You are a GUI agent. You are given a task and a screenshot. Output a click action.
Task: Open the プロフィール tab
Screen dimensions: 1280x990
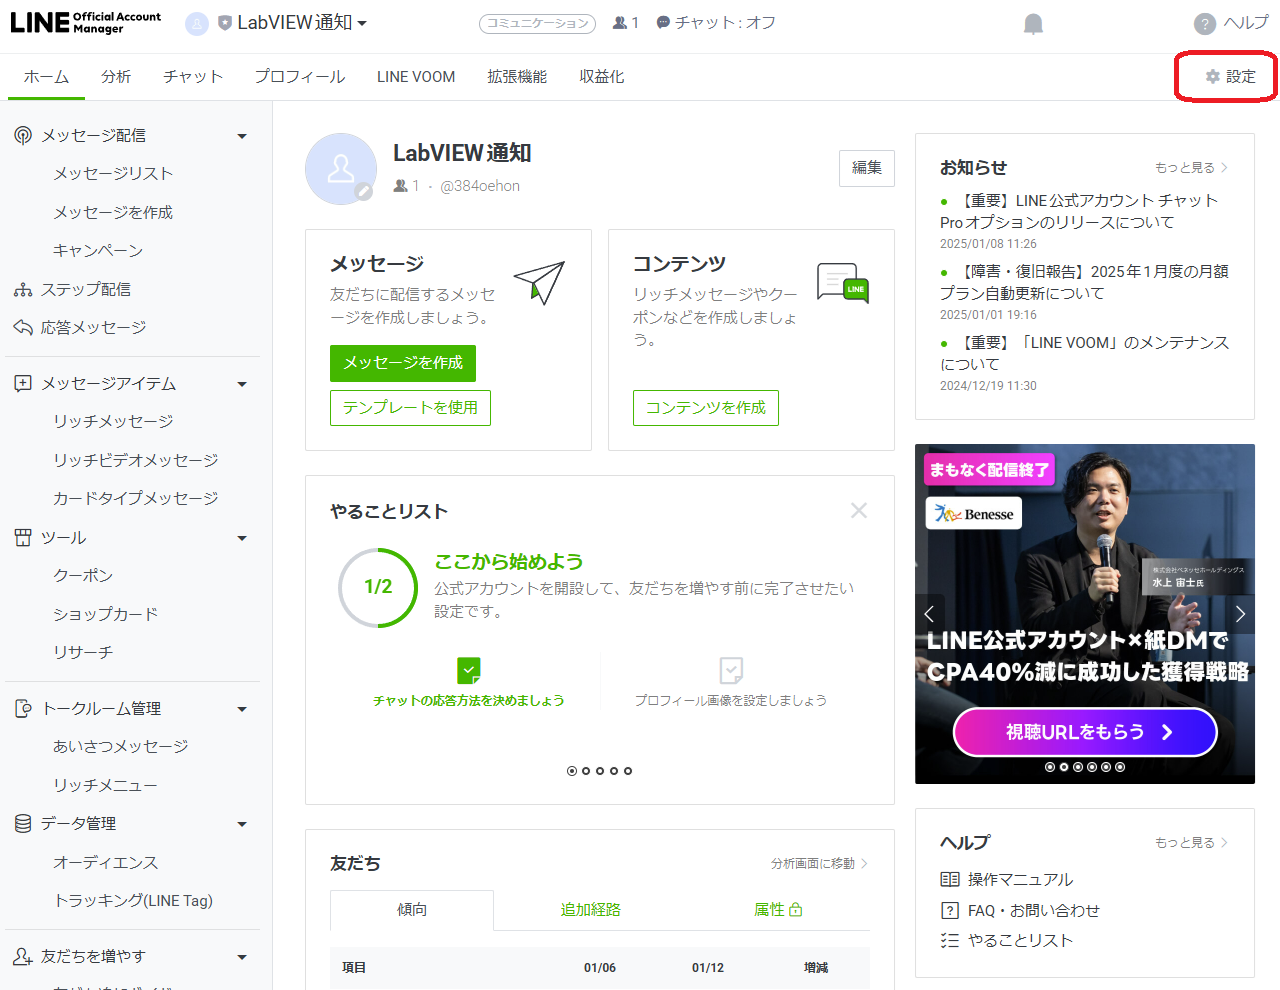300,77
